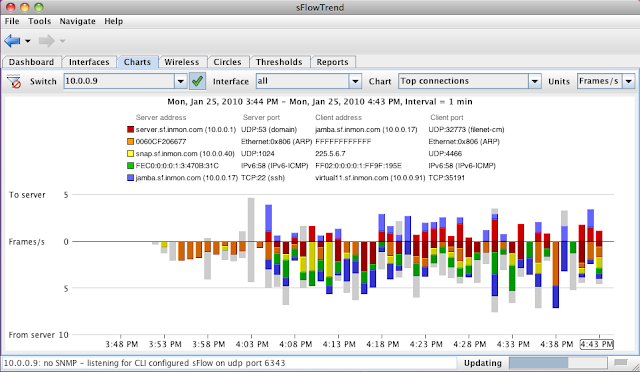Switch to the Wireless tab

tap(182, 62)
